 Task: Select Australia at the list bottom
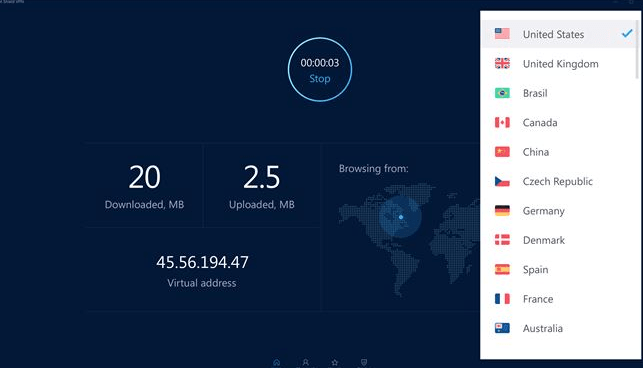click(x=559, y=328)
